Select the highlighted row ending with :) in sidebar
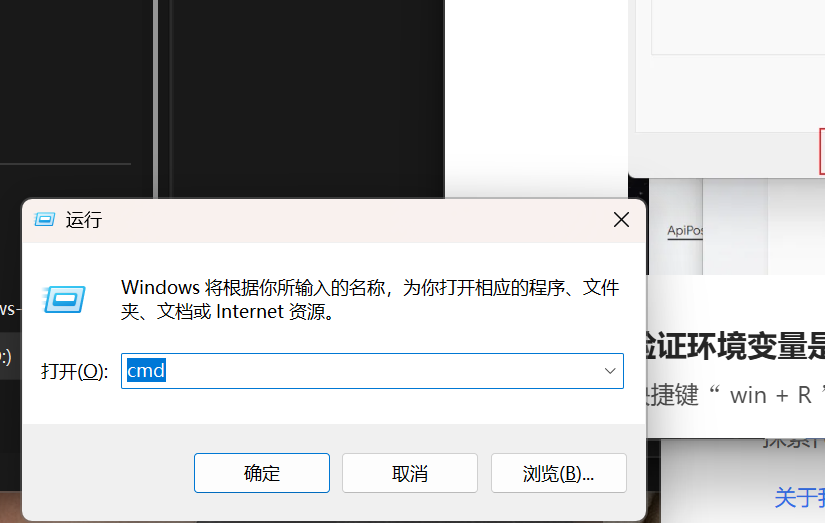 10,357
